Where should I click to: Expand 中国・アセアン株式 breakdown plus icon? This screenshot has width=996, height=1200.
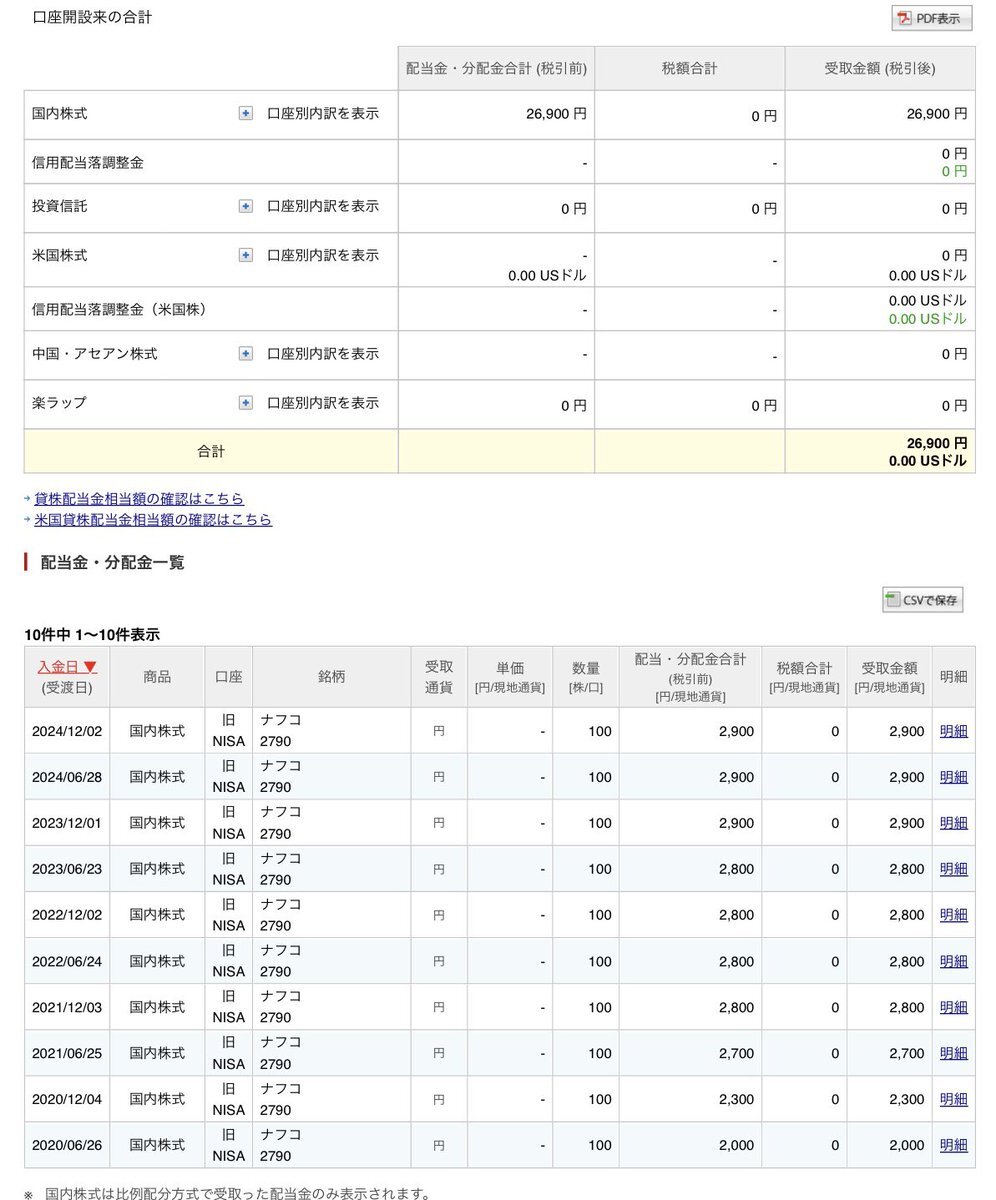(x=246, y=354)
